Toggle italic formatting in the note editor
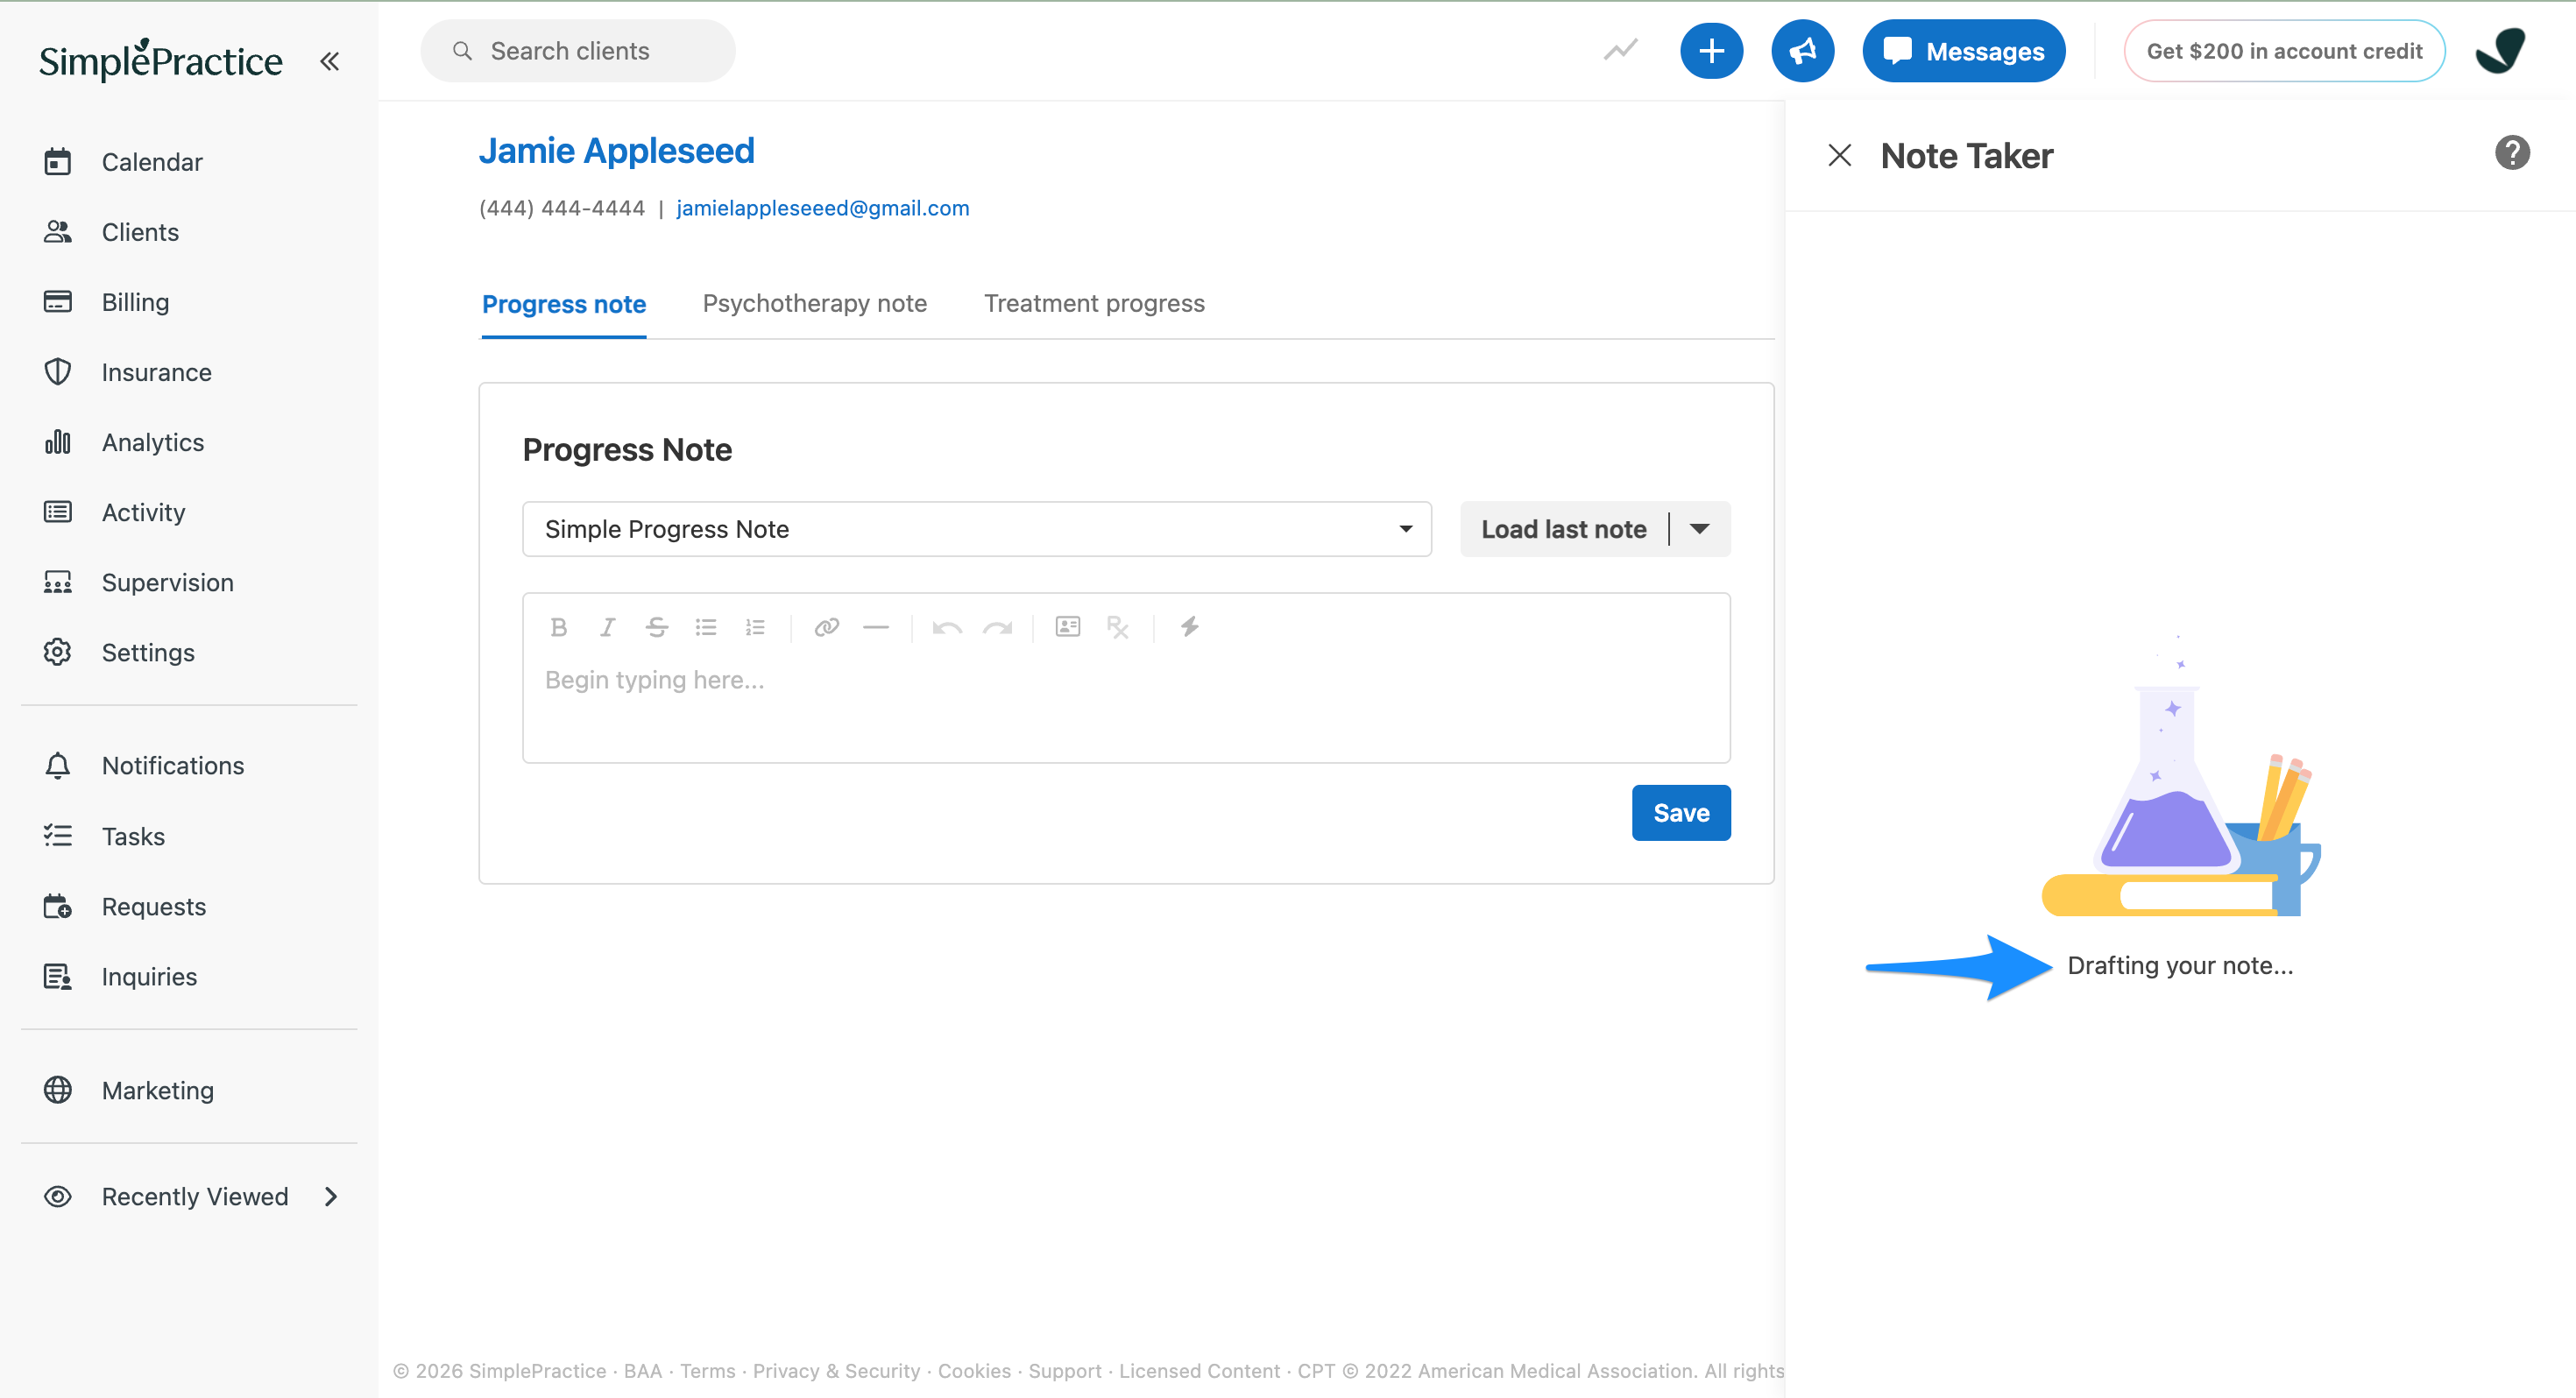 point(607,627)
